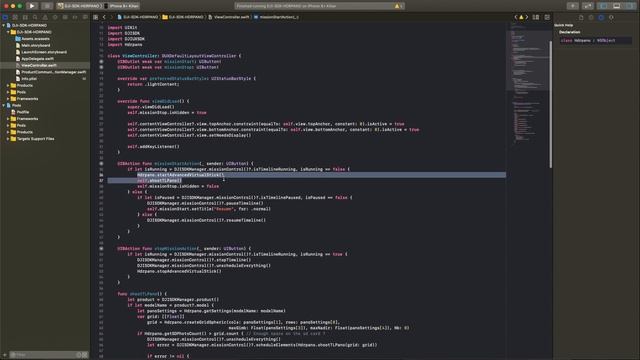This screenshot has height=360, width=640.
Task: Go forward in editor history
Action: coord(111,17)
